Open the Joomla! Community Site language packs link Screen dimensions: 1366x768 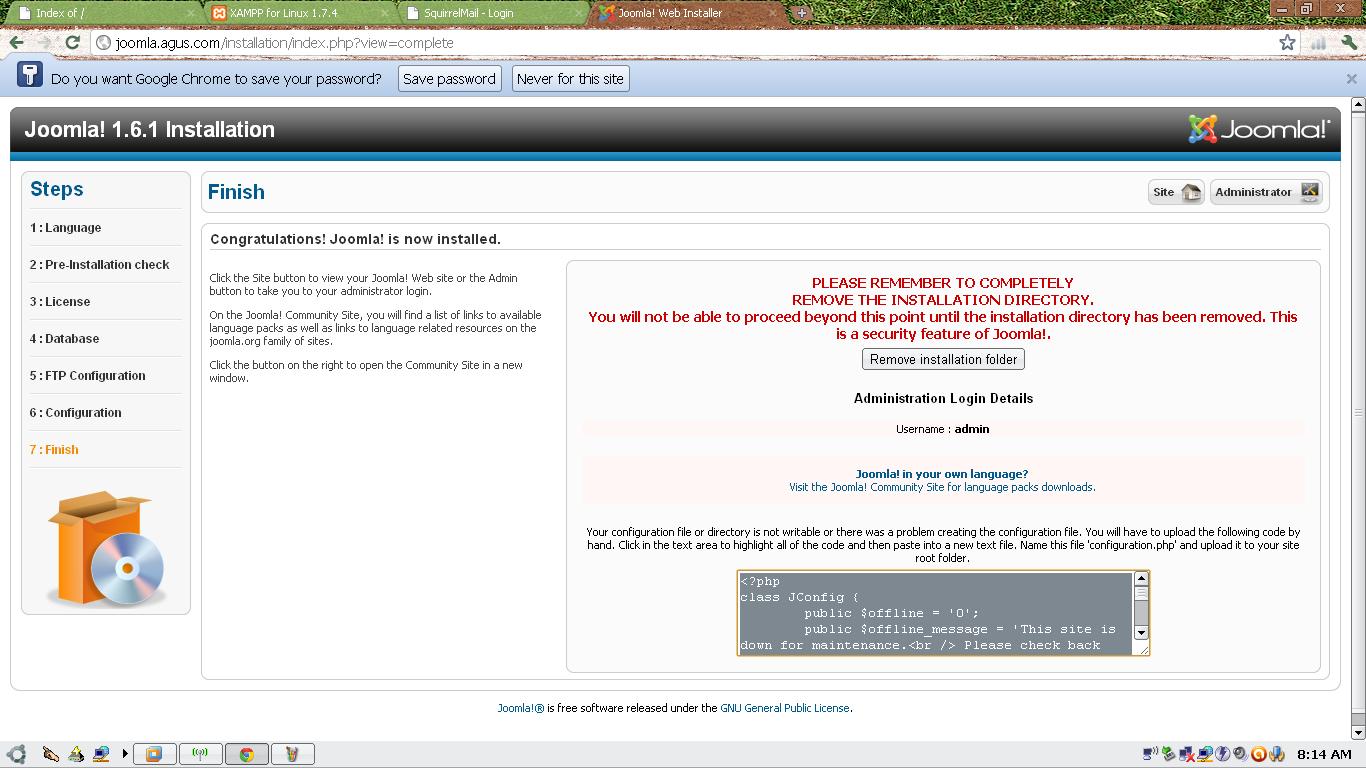point(942,487)
